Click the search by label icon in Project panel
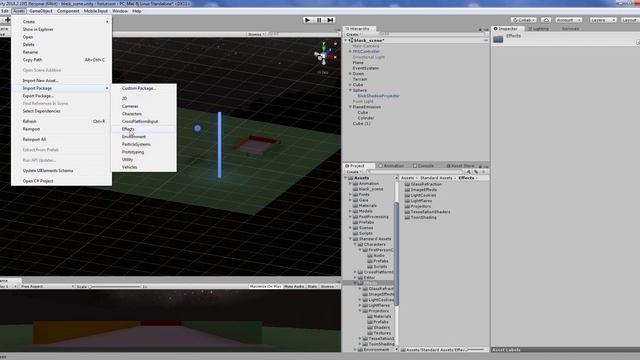 coord(476,172)
